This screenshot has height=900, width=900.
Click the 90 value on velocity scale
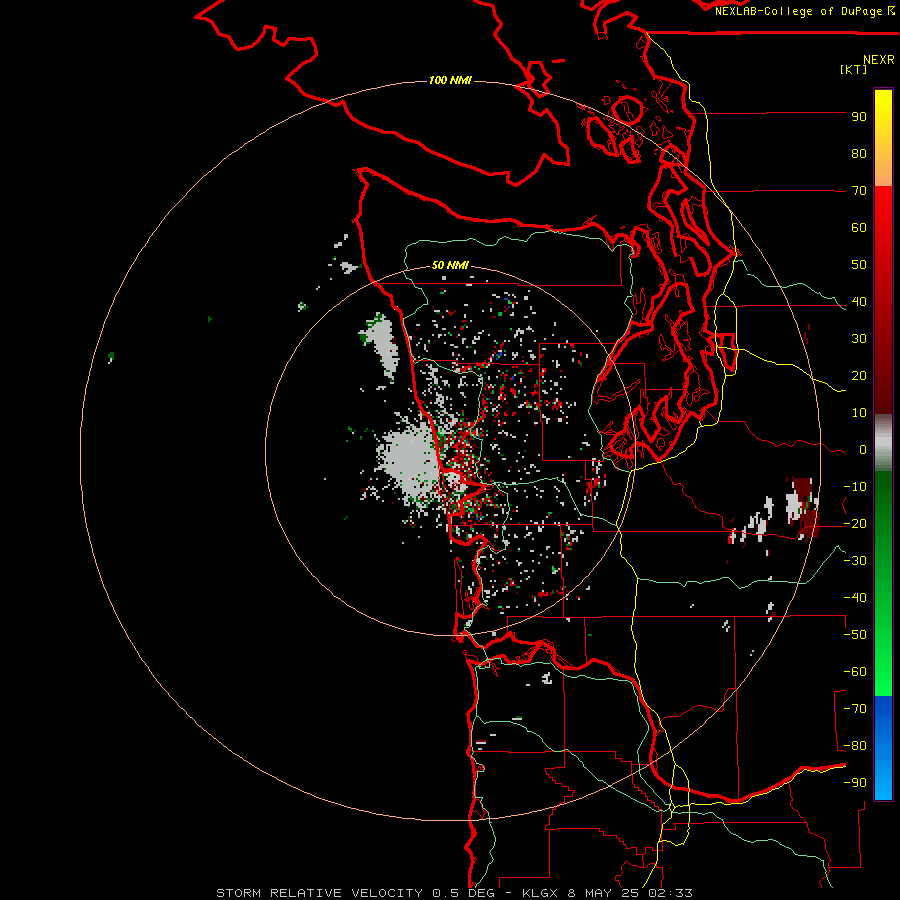(x=859, y=117)
